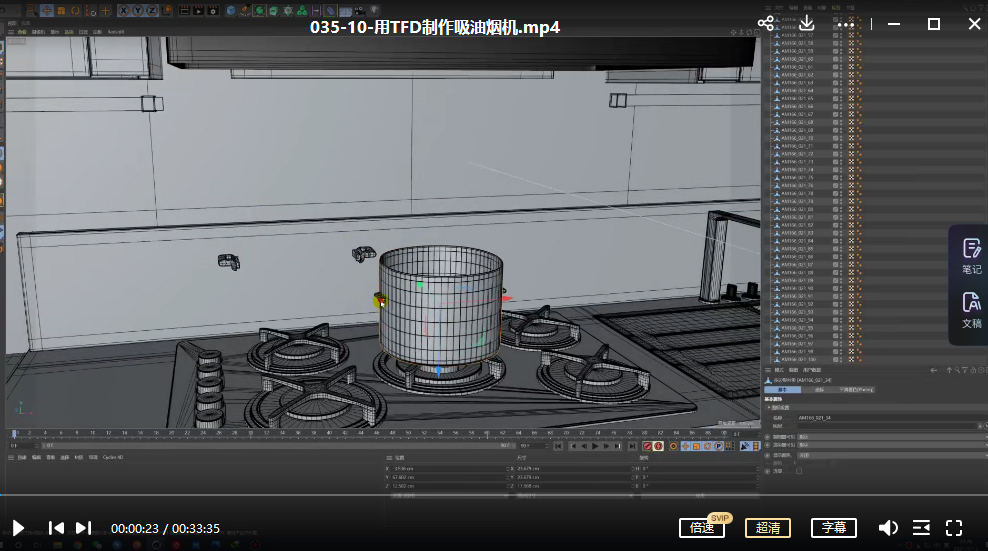Screen dimensions: 988x551
Task: Mute the player volume speaker icon
Action: click(x=887, y=527)
